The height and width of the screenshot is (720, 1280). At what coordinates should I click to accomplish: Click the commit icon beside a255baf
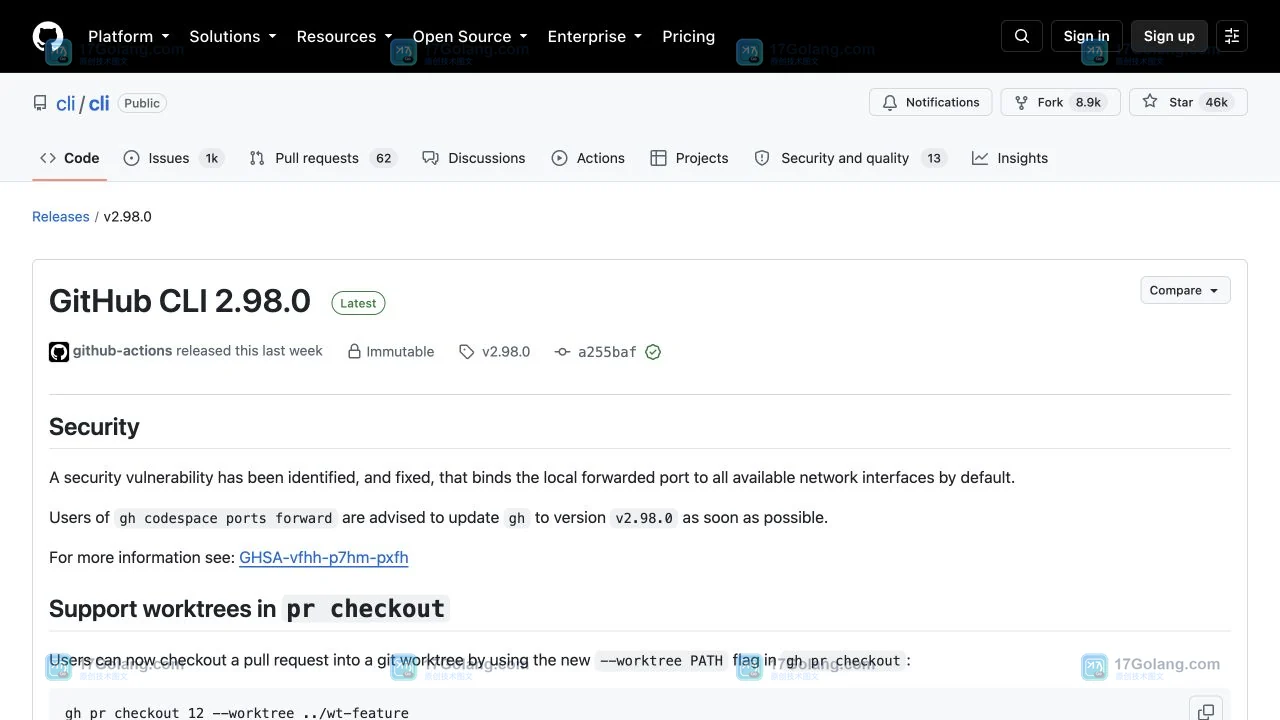point(562,352)
